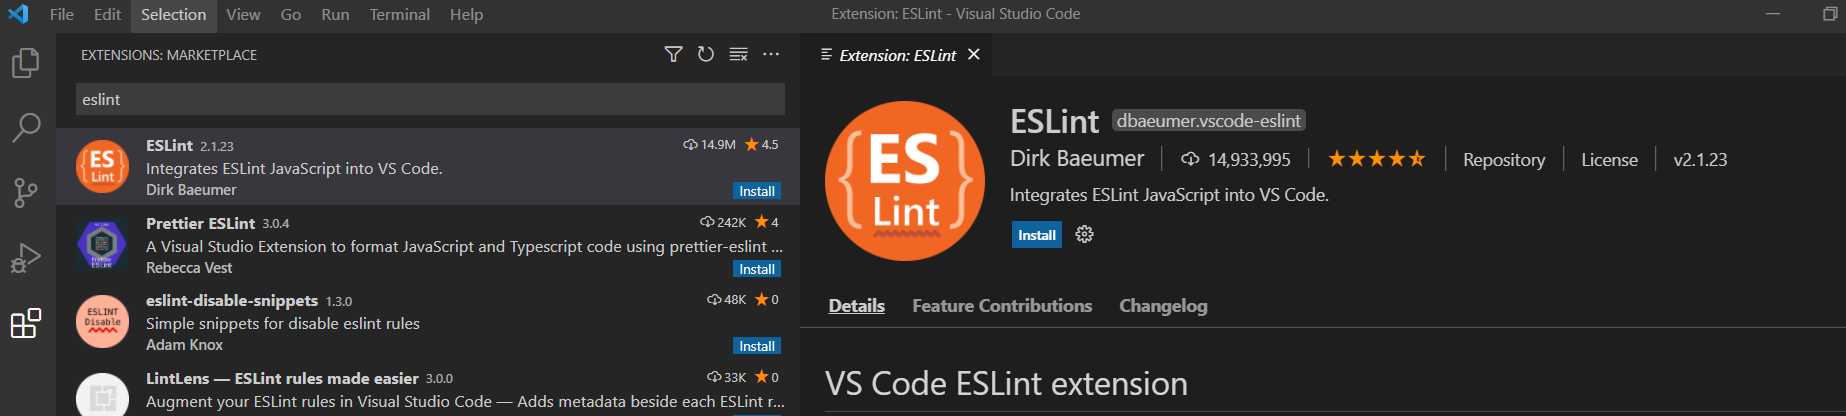
Task: Switch to the Feature Contributions tab
Action: click(1002, 306)
